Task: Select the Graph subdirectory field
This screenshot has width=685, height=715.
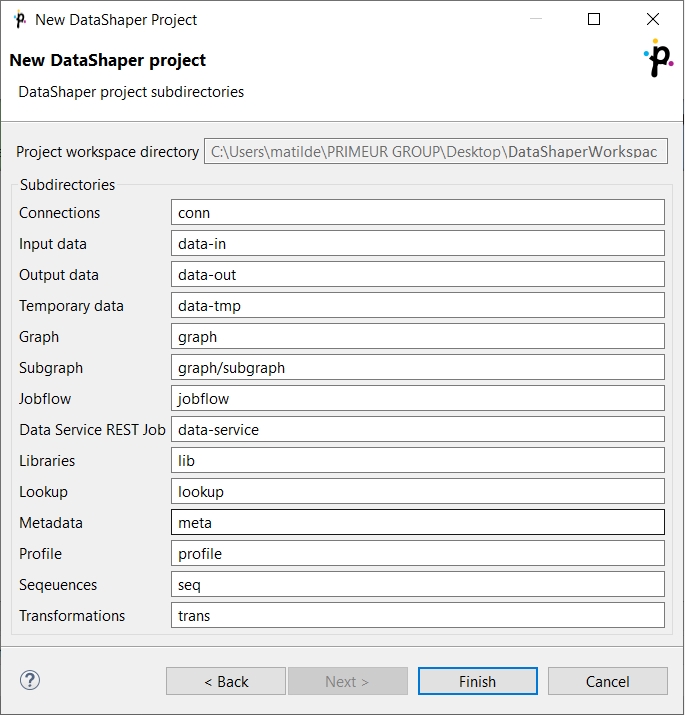Action: click(x=418, y=337)
